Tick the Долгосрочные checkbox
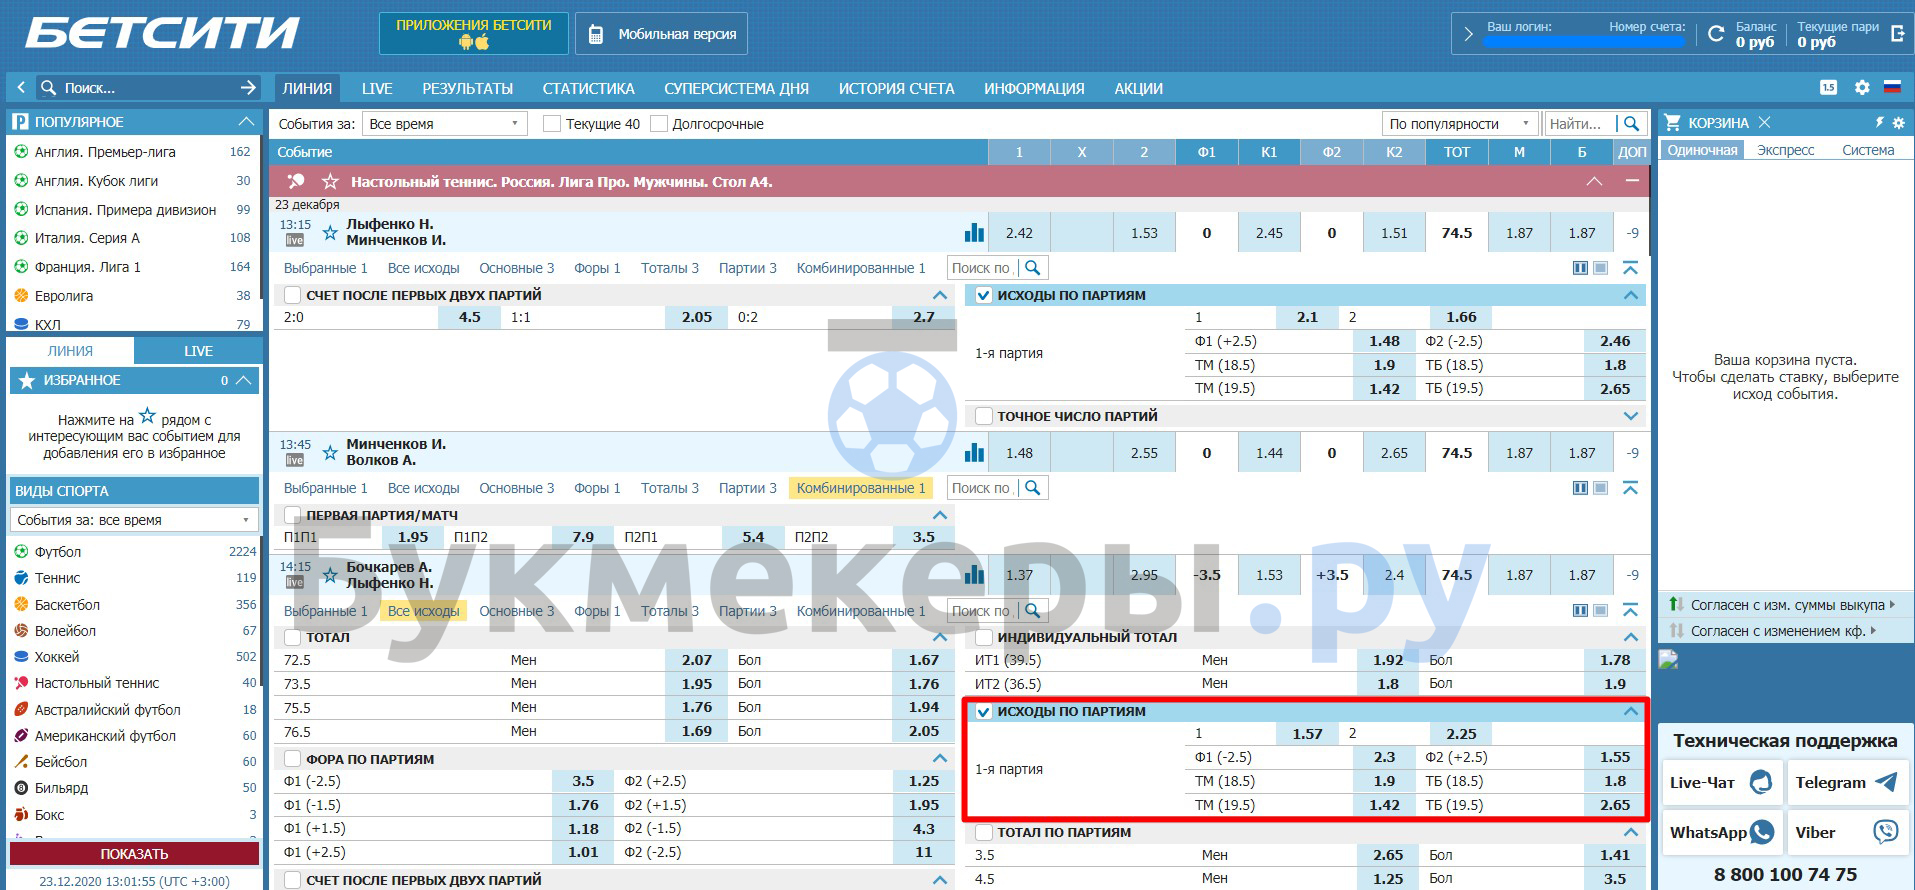 point(658,124)
